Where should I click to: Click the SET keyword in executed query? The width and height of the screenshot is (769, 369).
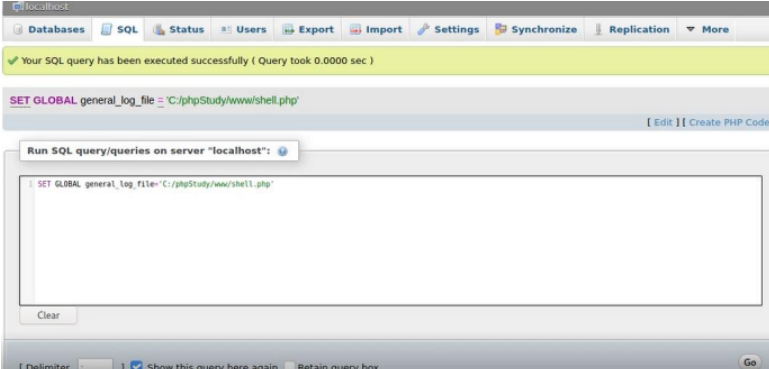click(x=20, y=101)
